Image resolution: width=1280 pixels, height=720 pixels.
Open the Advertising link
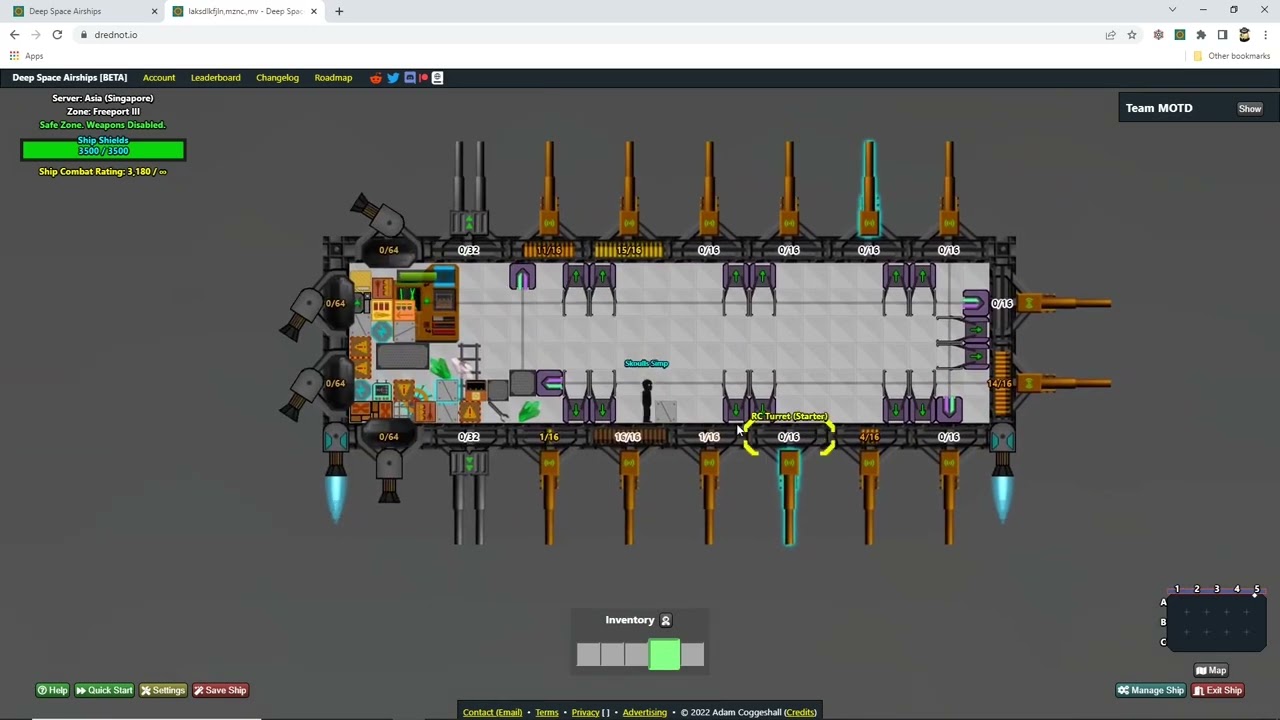[645, 712]
